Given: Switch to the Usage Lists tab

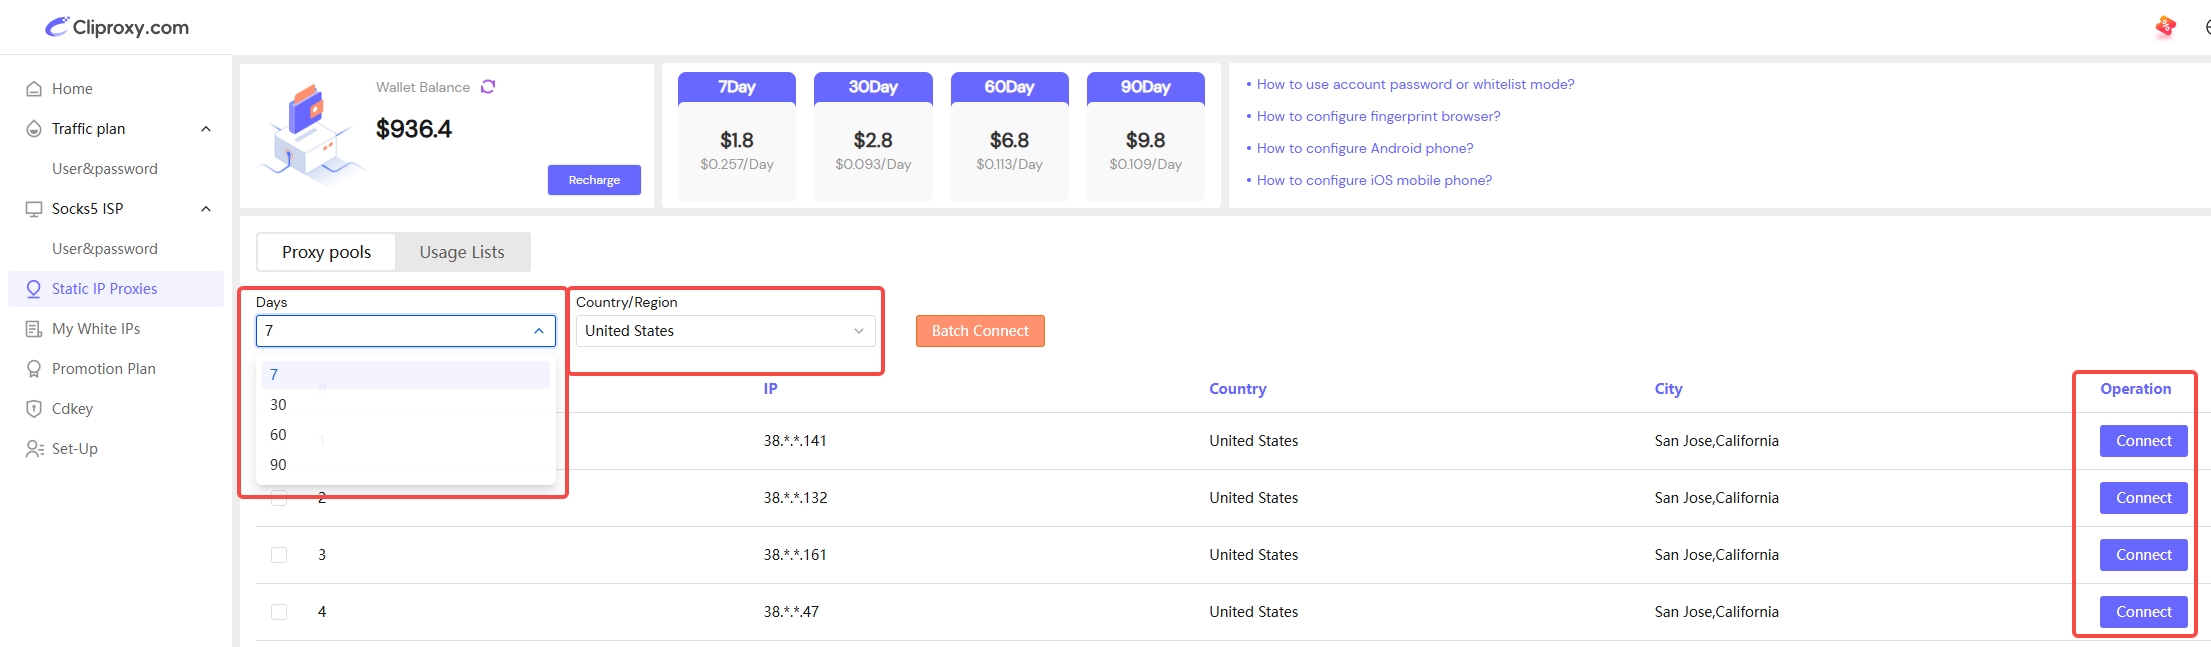Looking at the screenshot, I should [462, 252].
